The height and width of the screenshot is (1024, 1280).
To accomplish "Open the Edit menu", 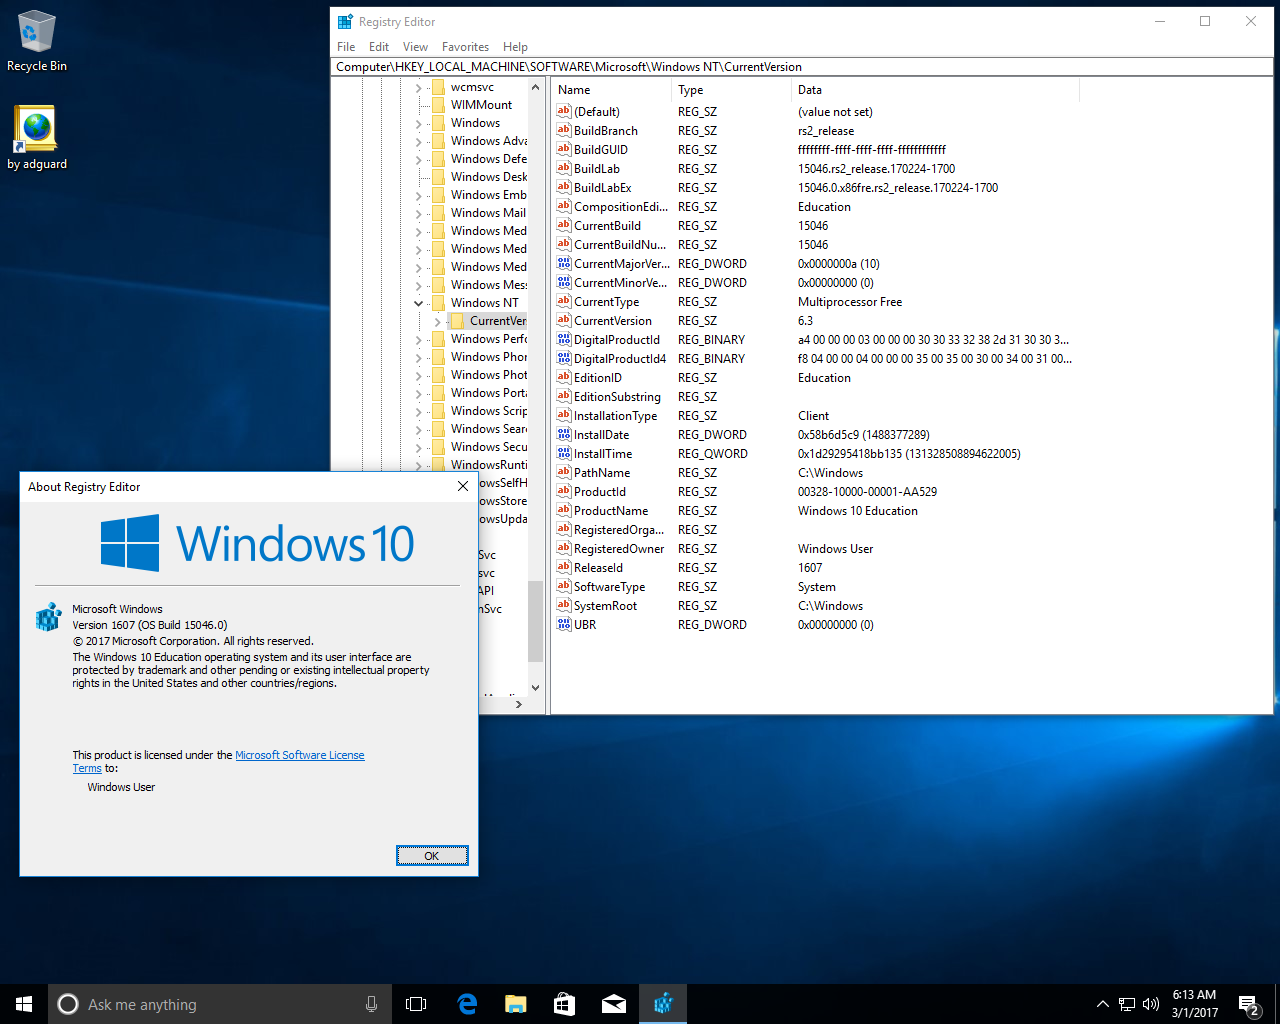I will 379,47.
